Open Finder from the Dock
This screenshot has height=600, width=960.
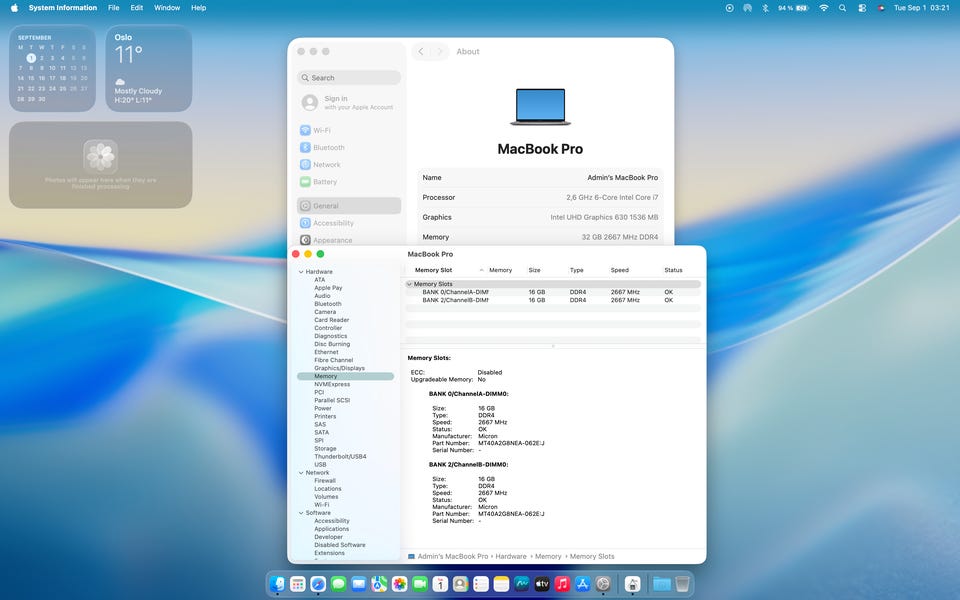click(x=277, y=584)
